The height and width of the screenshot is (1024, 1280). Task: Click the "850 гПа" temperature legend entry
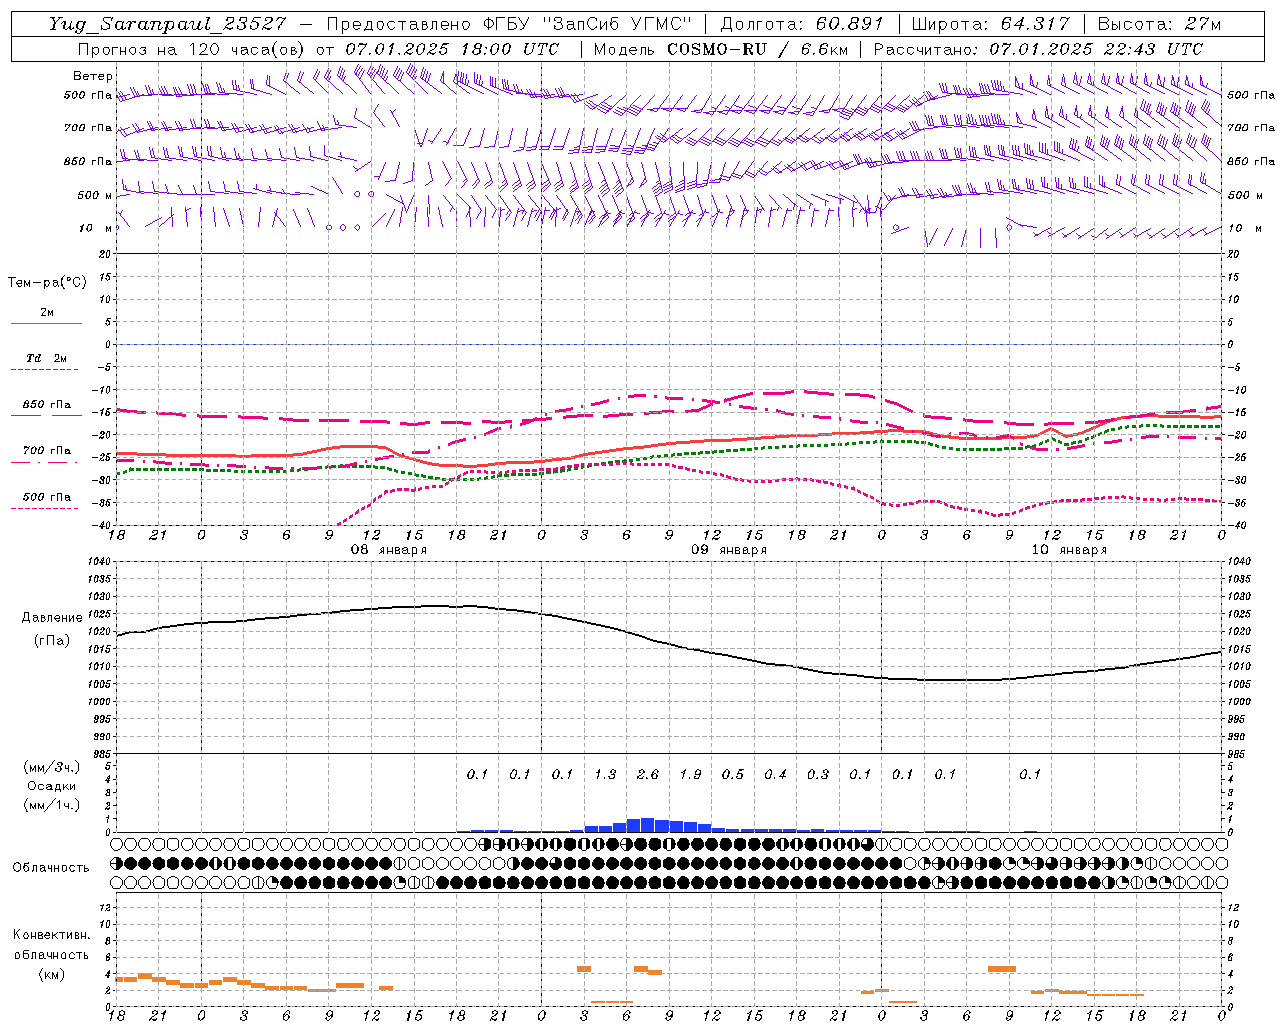(46, 405)
